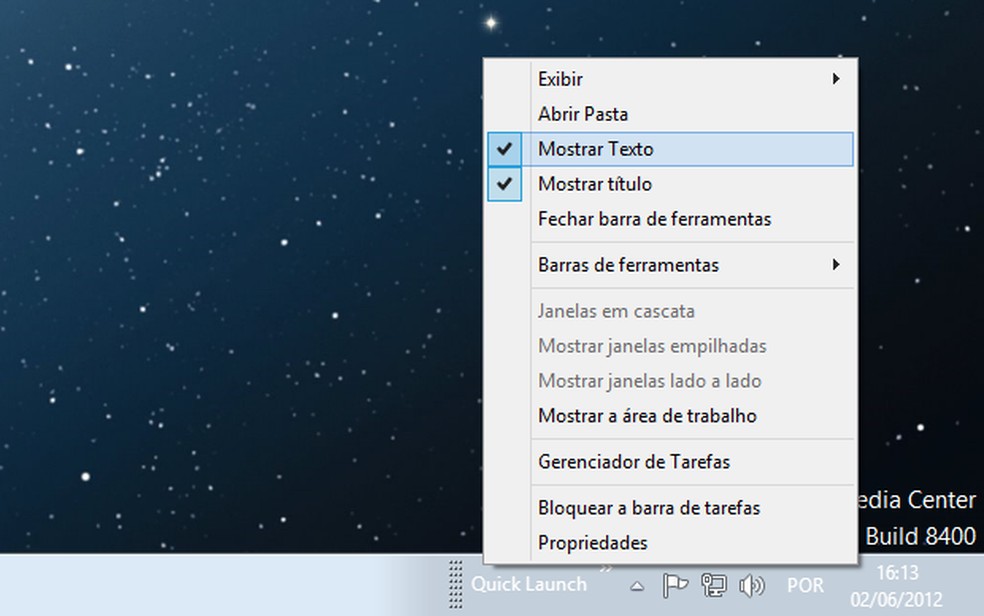Open the Action Center flag icon
The height and width of the screenshot is (616, 984).
[x=675, y=585]
